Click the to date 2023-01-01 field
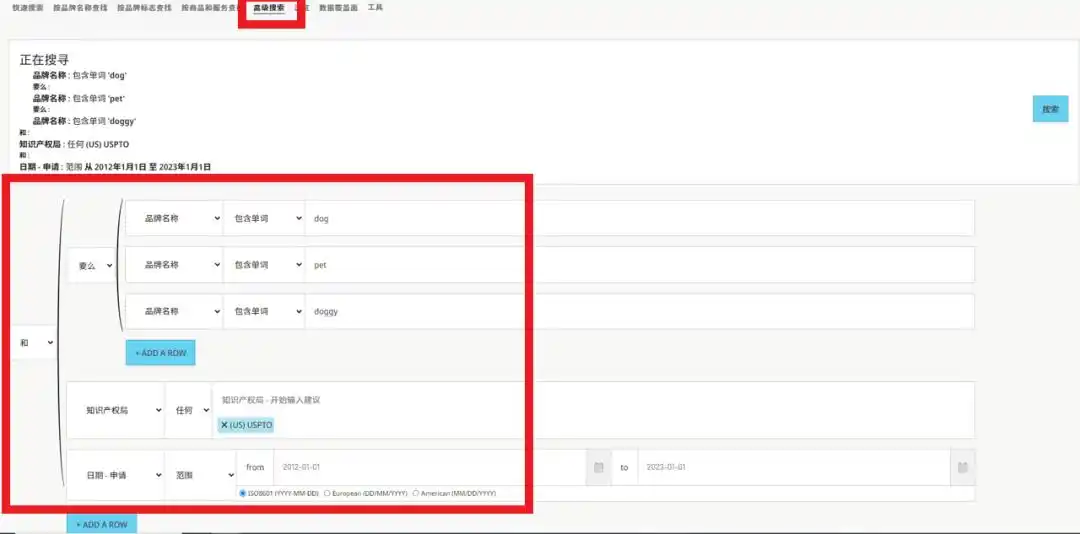The height and width of the screenshot is (534, 1080). coord(793,467)
